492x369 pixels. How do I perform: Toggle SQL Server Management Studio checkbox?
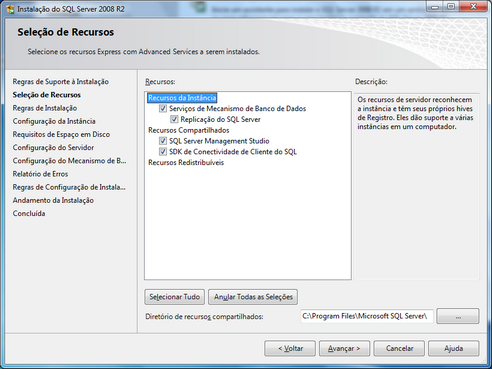(163, 141)
